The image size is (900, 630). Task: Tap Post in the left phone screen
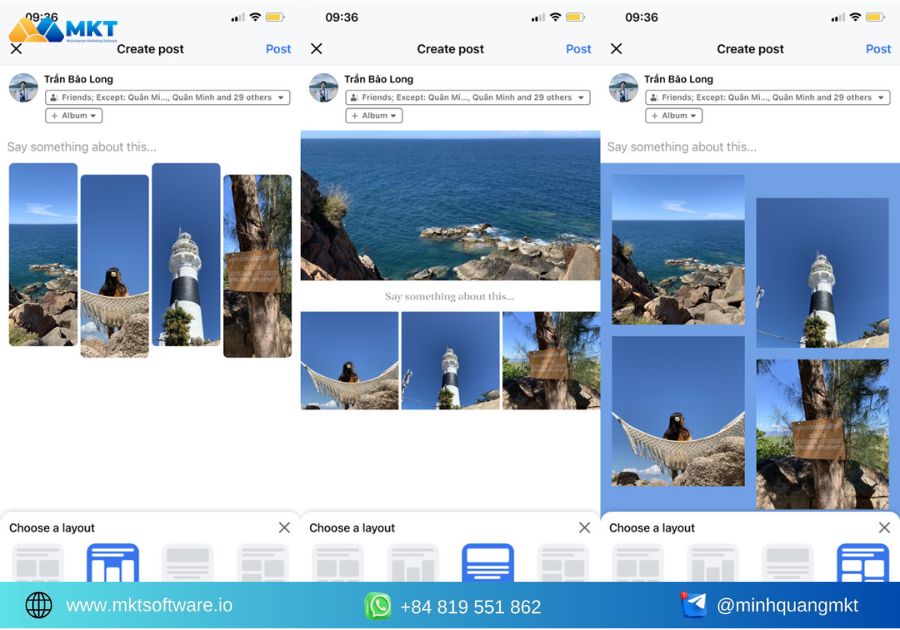tap(278, 49)
